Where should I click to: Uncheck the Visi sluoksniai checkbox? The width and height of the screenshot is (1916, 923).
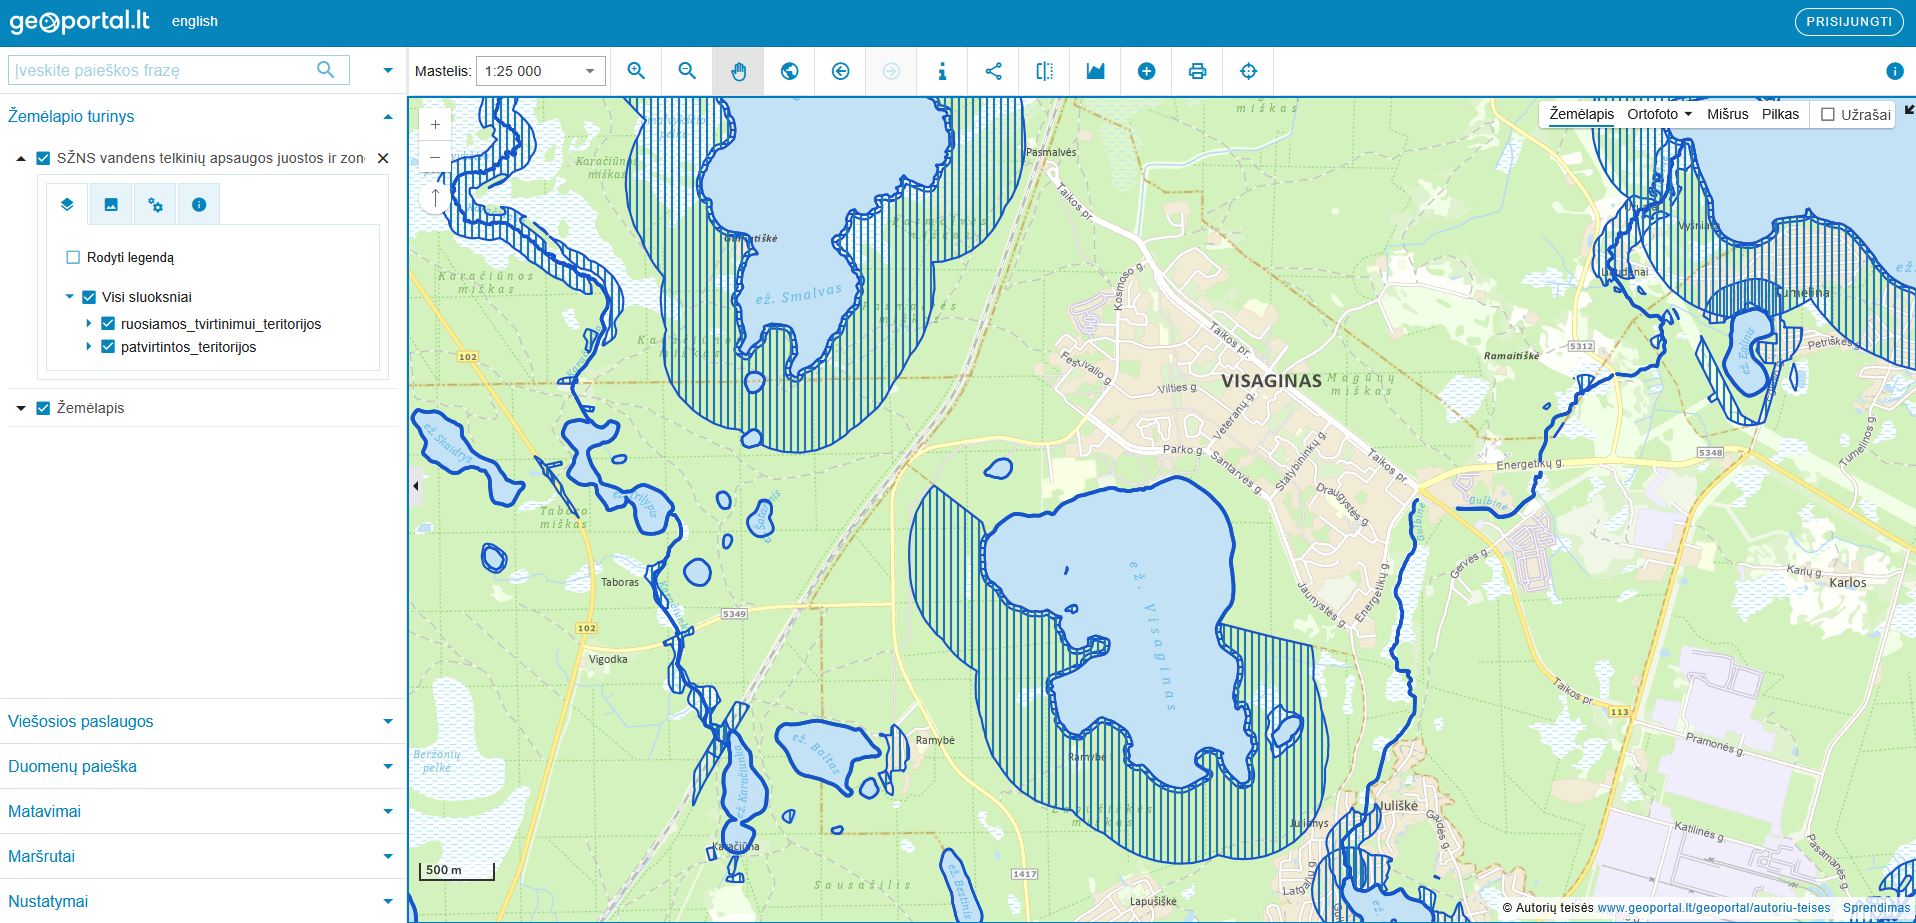(89, 297)
